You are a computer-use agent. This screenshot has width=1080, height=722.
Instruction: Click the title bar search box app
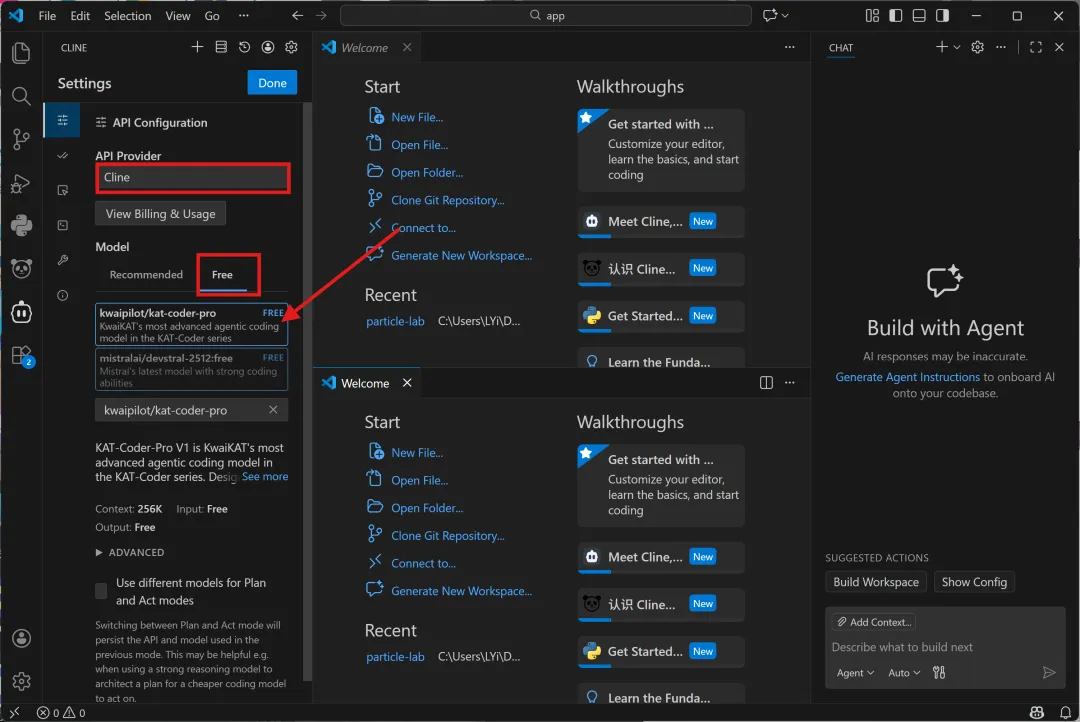click(x=546, y=15)
